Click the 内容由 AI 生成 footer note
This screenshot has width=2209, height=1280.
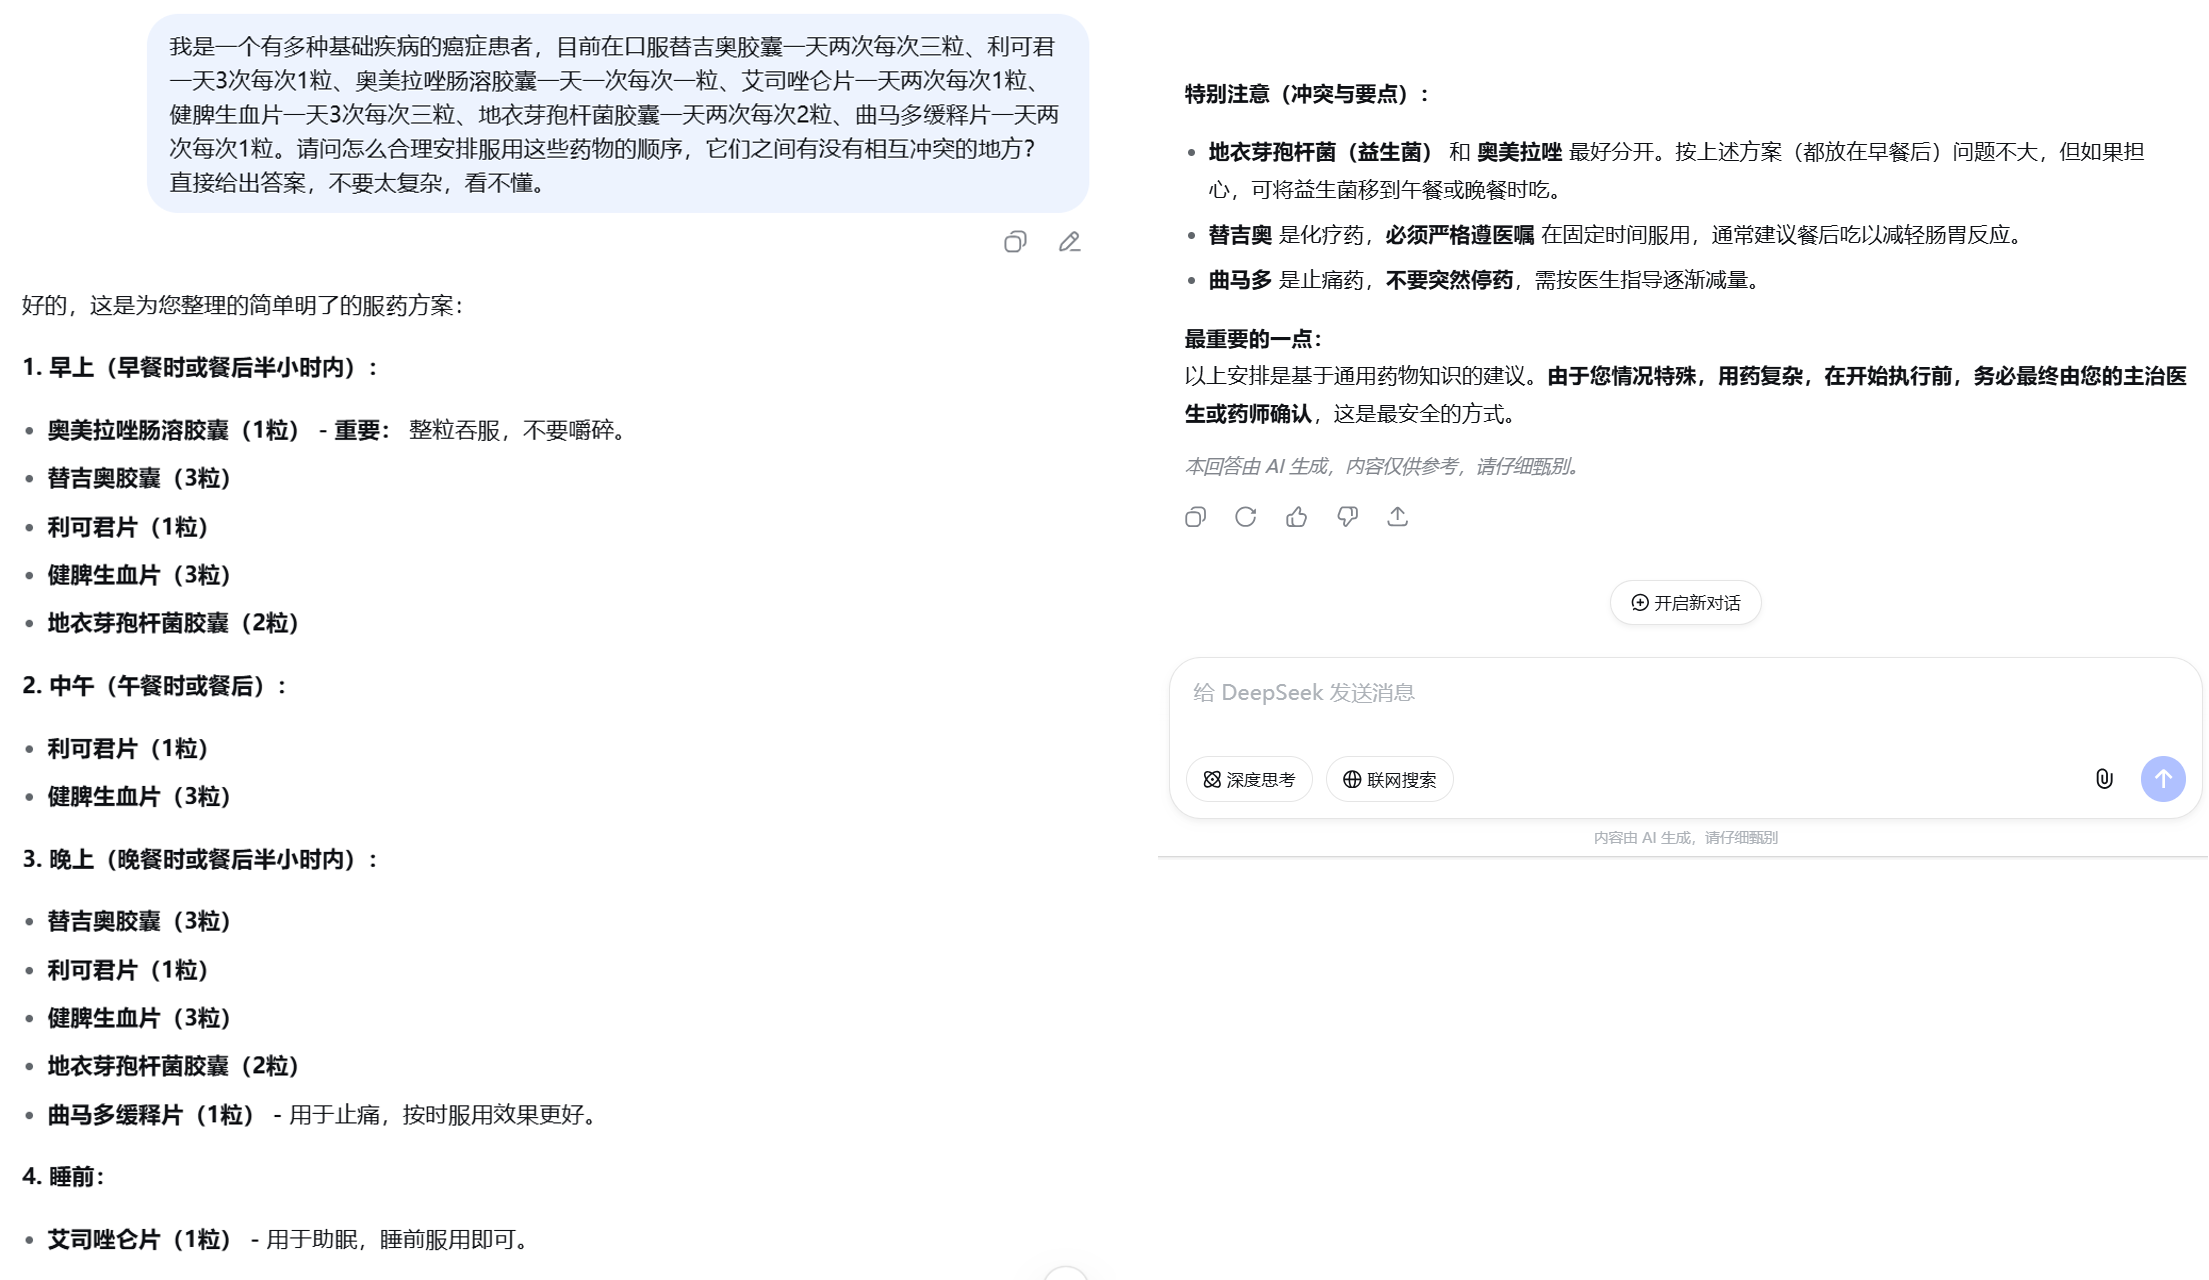click(x=1685, y=838)
